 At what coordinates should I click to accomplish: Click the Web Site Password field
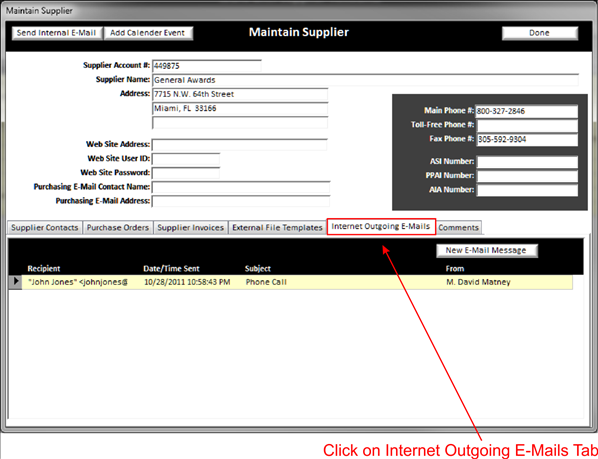[186, 173]
